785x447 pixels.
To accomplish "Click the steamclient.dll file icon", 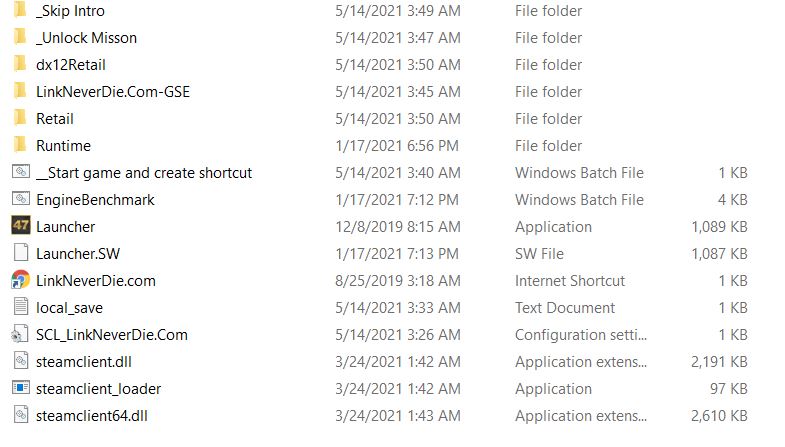I will [x=21, y=361].
